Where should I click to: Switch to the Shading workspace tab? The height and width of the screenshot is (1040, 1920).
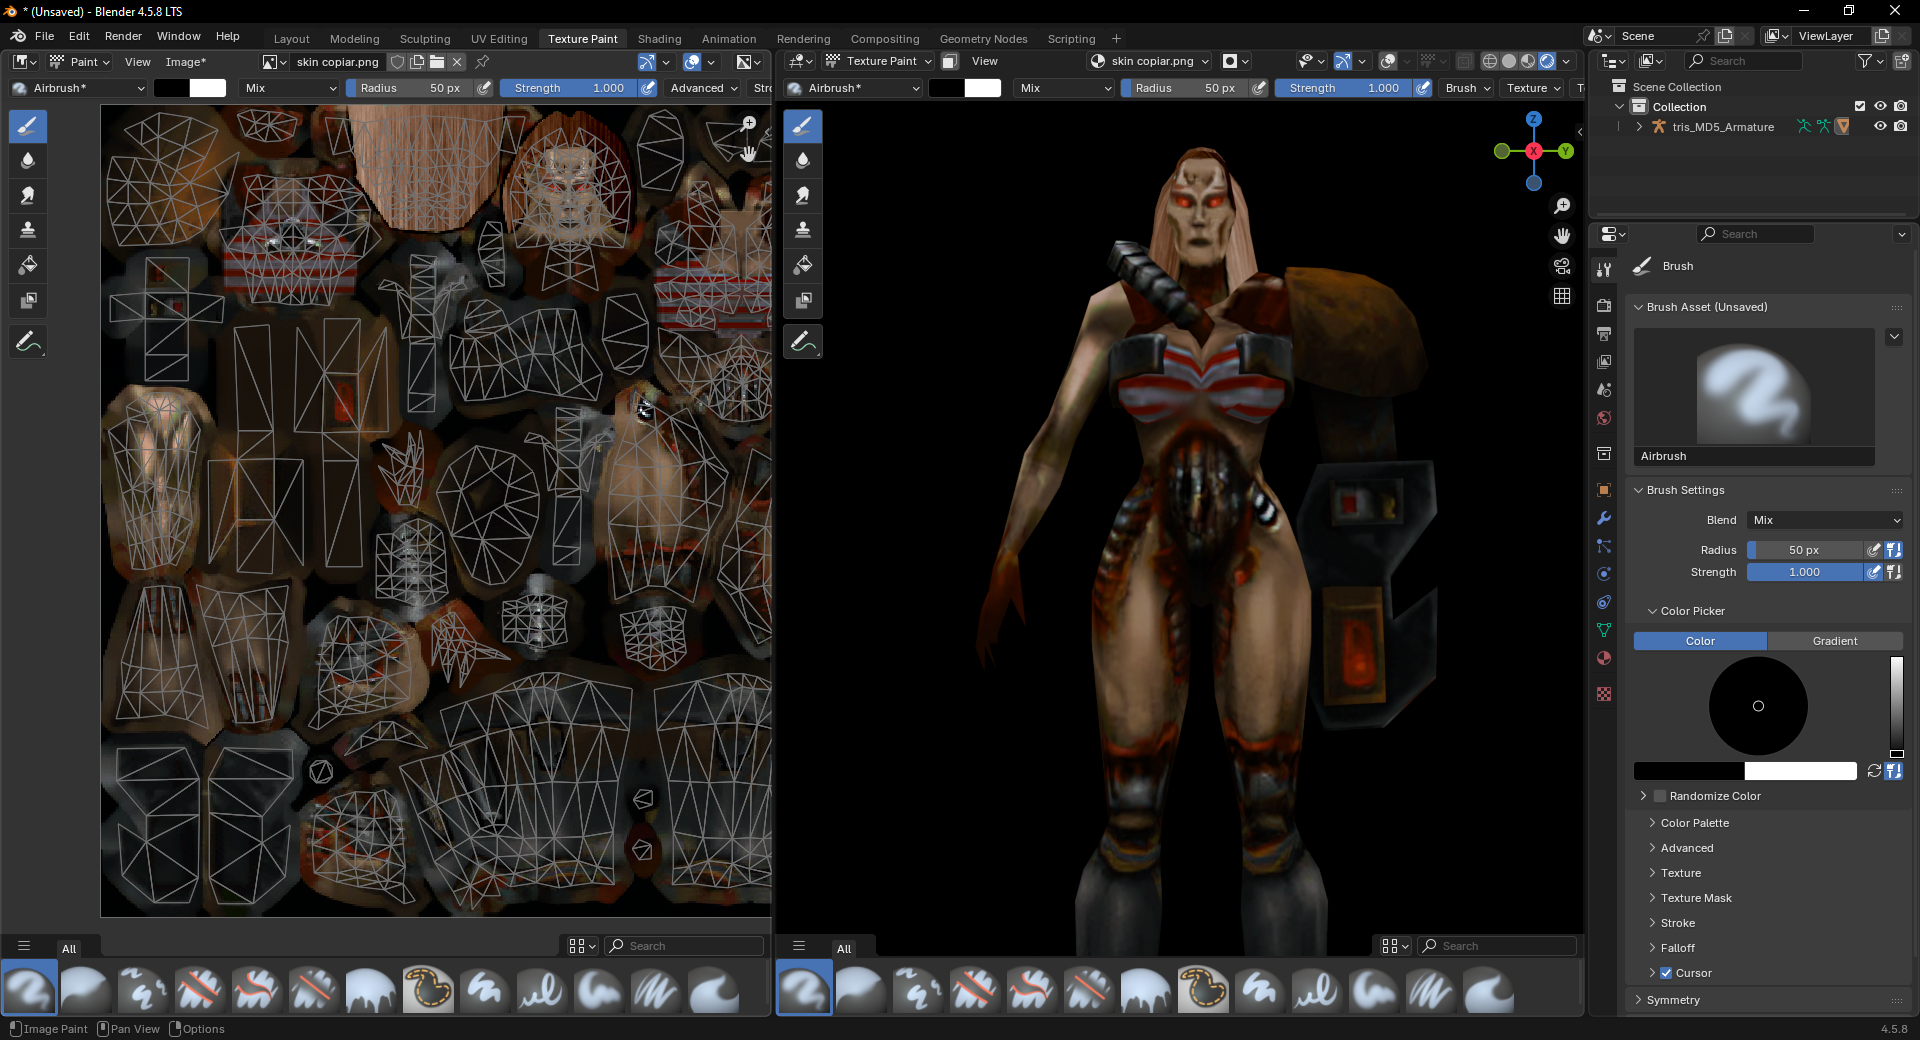[x=659, y=39]
